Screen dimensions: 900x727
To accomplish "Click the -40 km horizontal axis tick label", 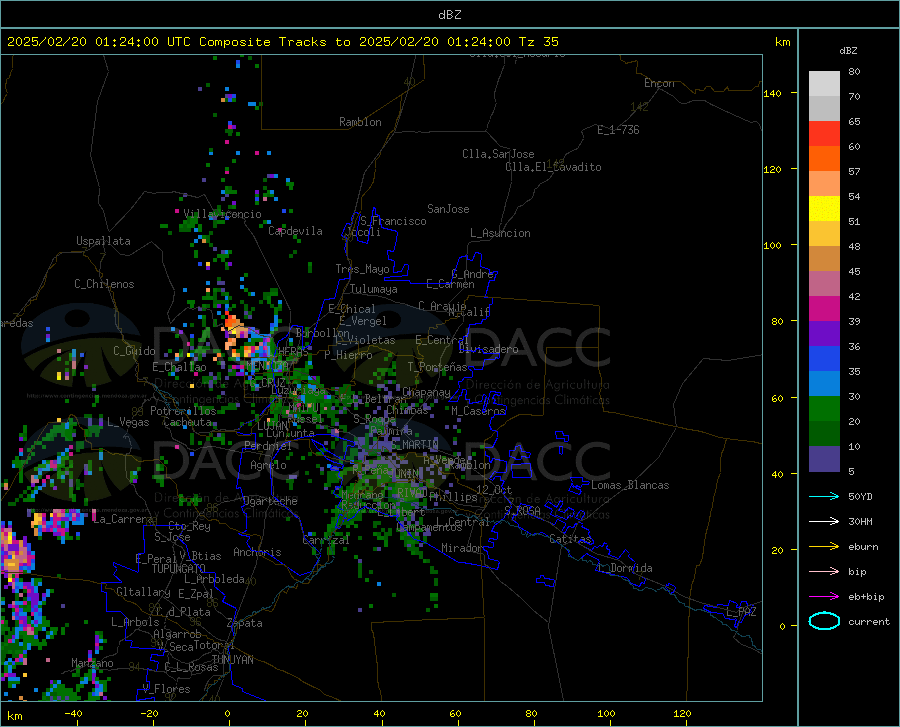I will [x=73, y=714].
